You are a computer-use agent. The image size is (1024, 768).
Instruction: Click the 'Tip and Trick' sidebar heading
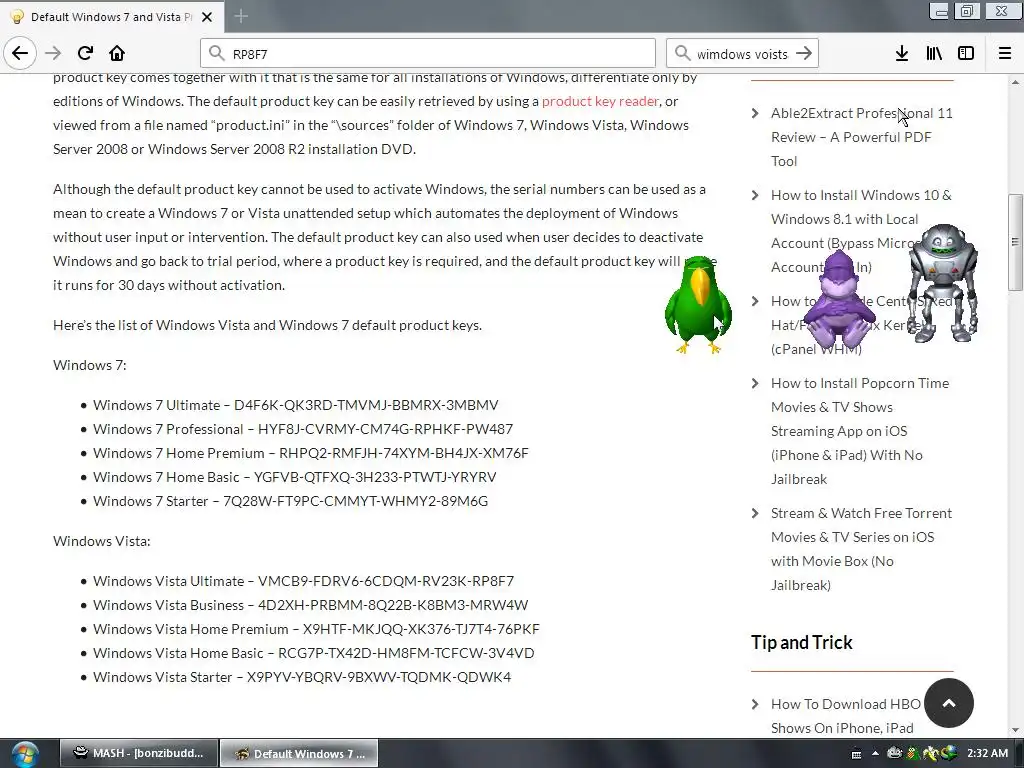(x=801, y=643)
